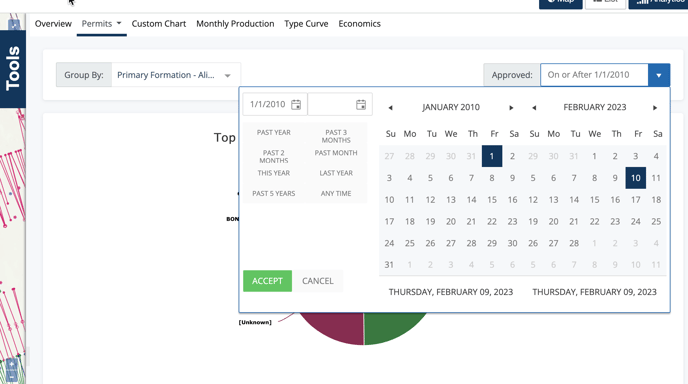Select the ANY TIME preset
688x384 pixels.
[336, 194]
